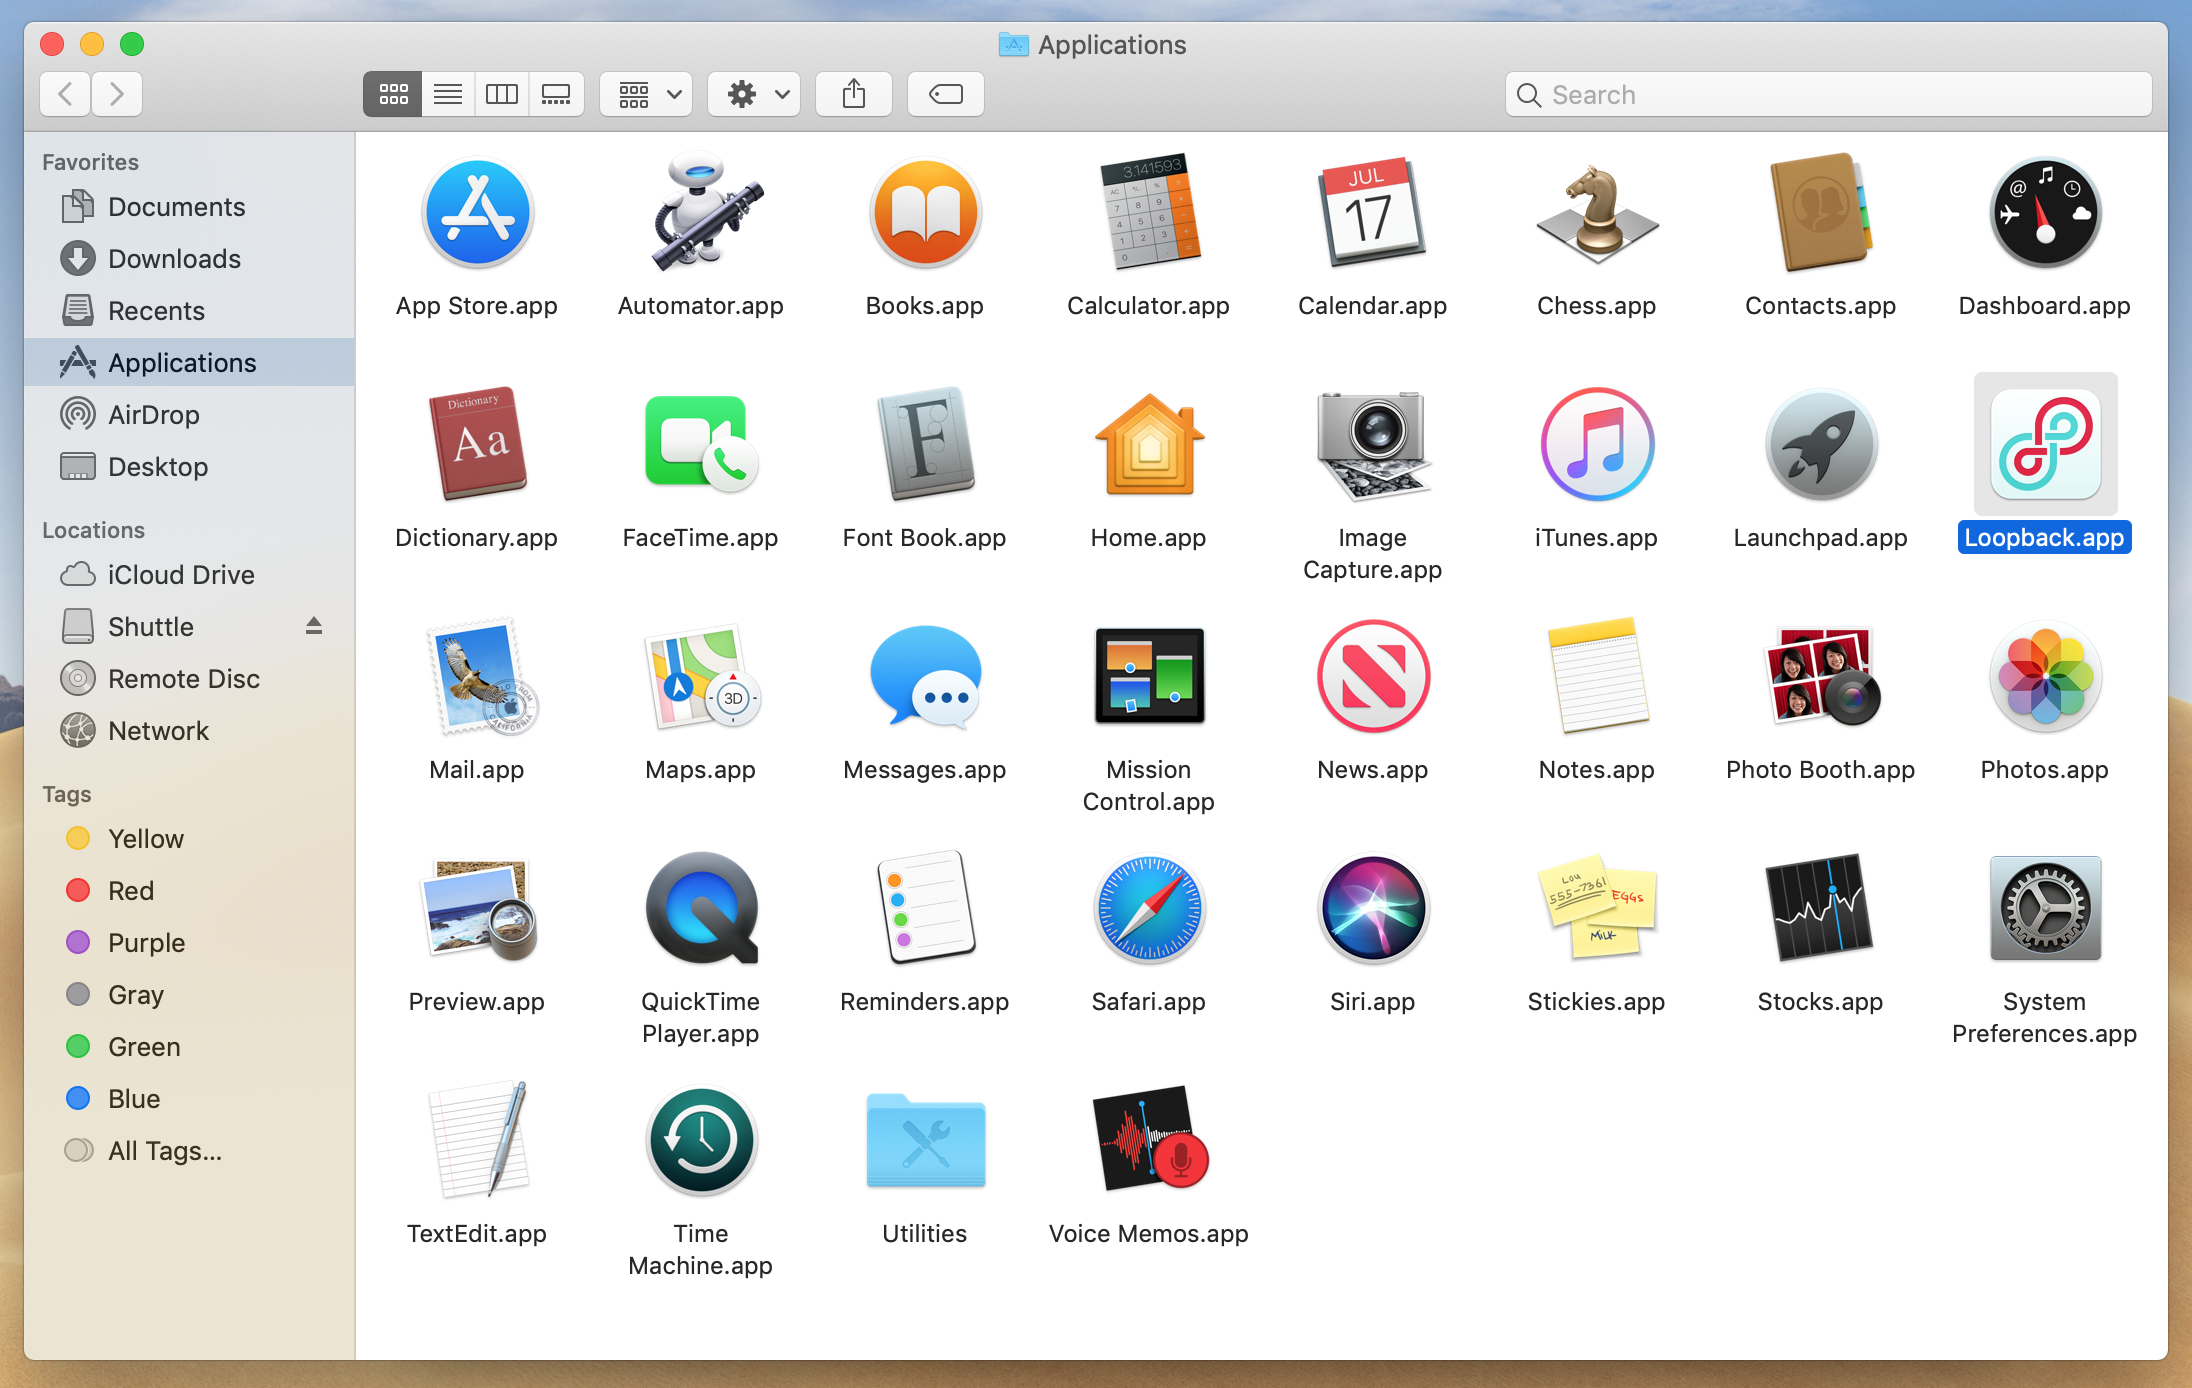Filter by the Purple tag
2192x1388 pixels.
(x=189, y=943)
